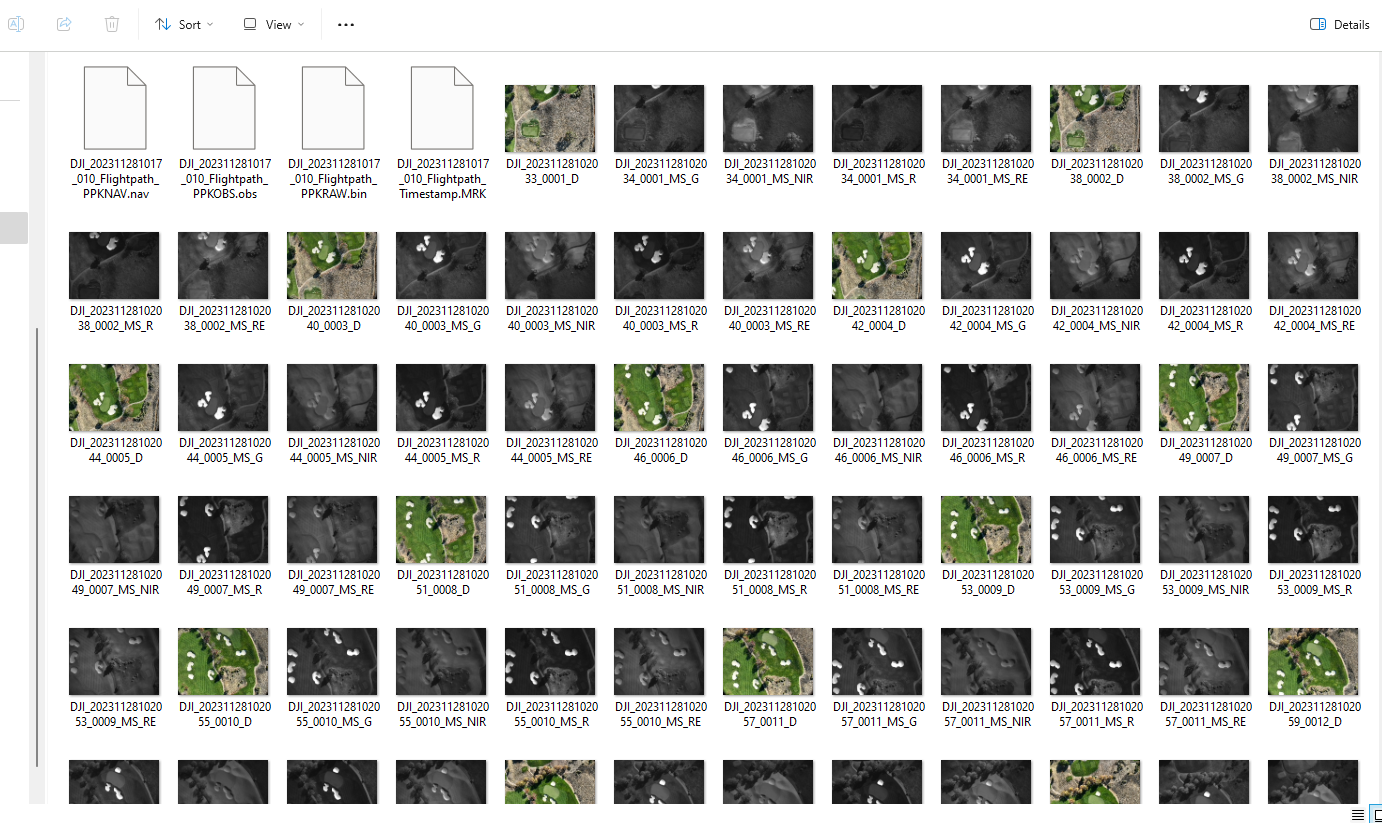Select thumbnail 46_0006_MS_G

(768, 398)
